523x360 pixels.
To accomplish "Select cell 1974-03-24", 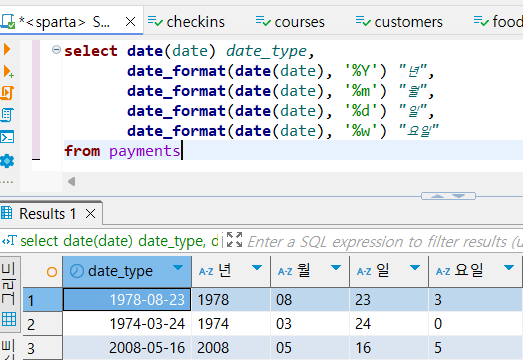I will [x=127, y=324].
